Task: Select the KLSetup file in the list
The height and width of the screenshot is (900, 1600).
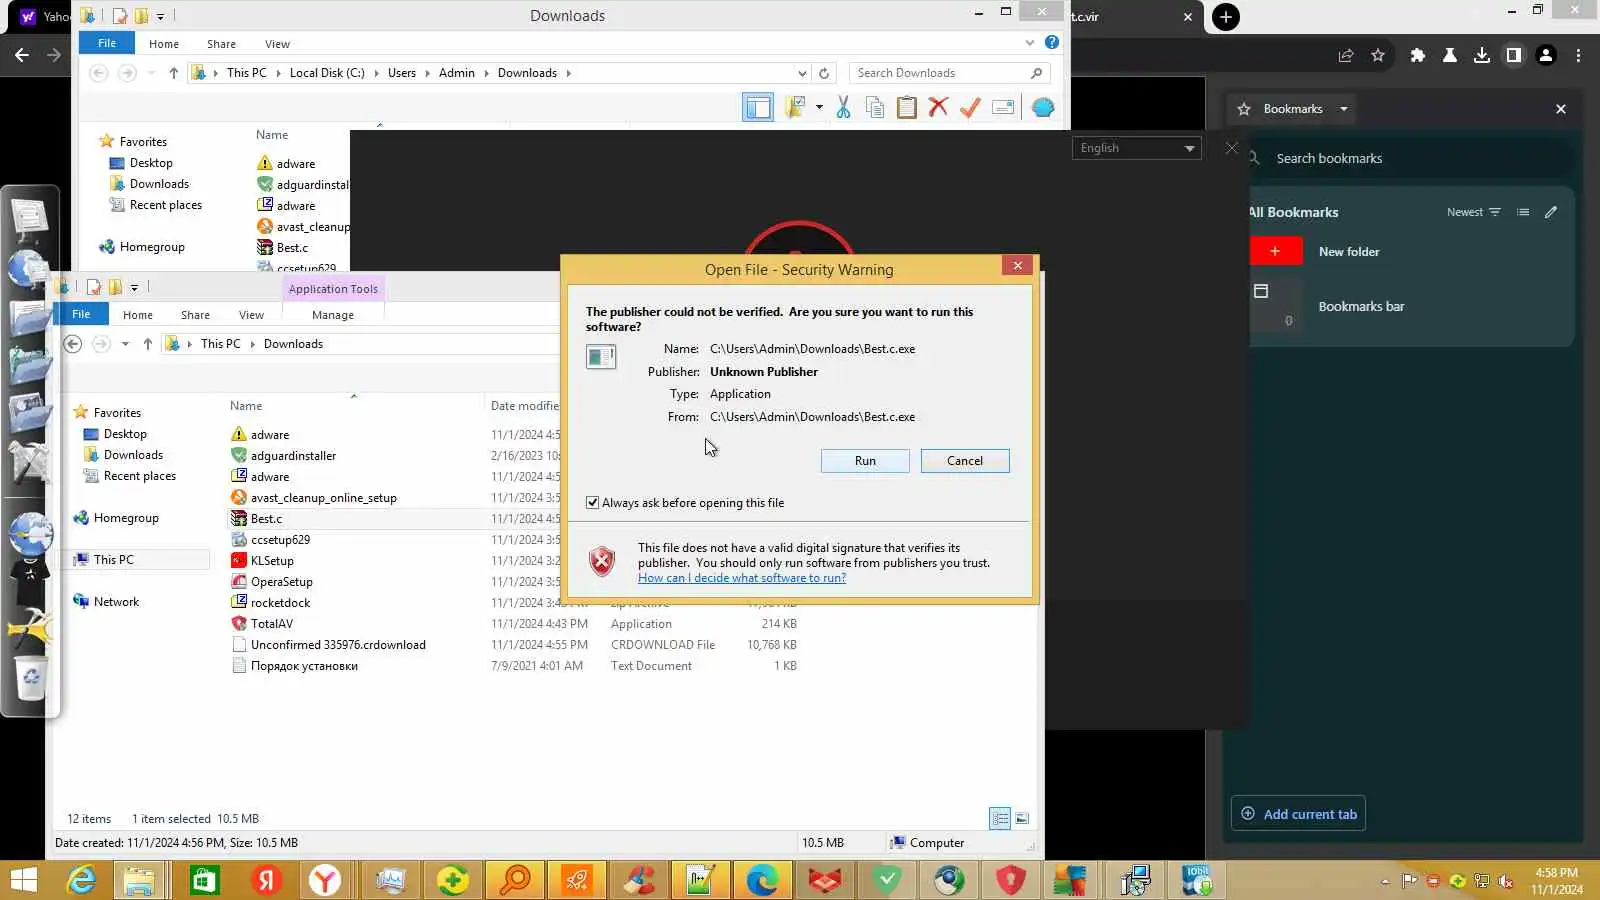Action: [272, 561]
